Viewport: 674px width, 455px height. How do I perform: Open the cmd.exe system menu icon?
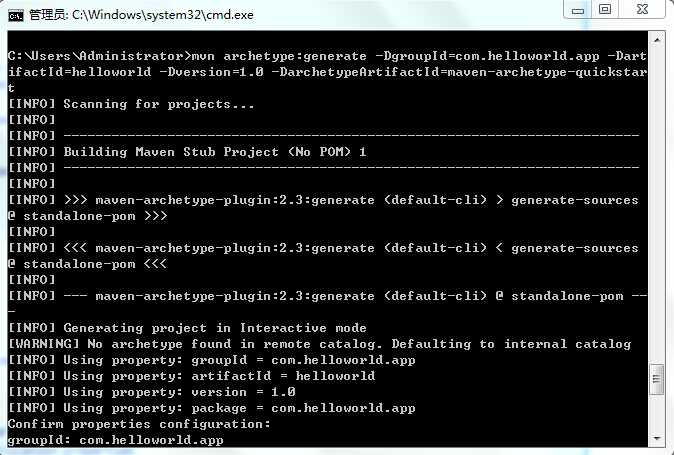click(15, 14)
